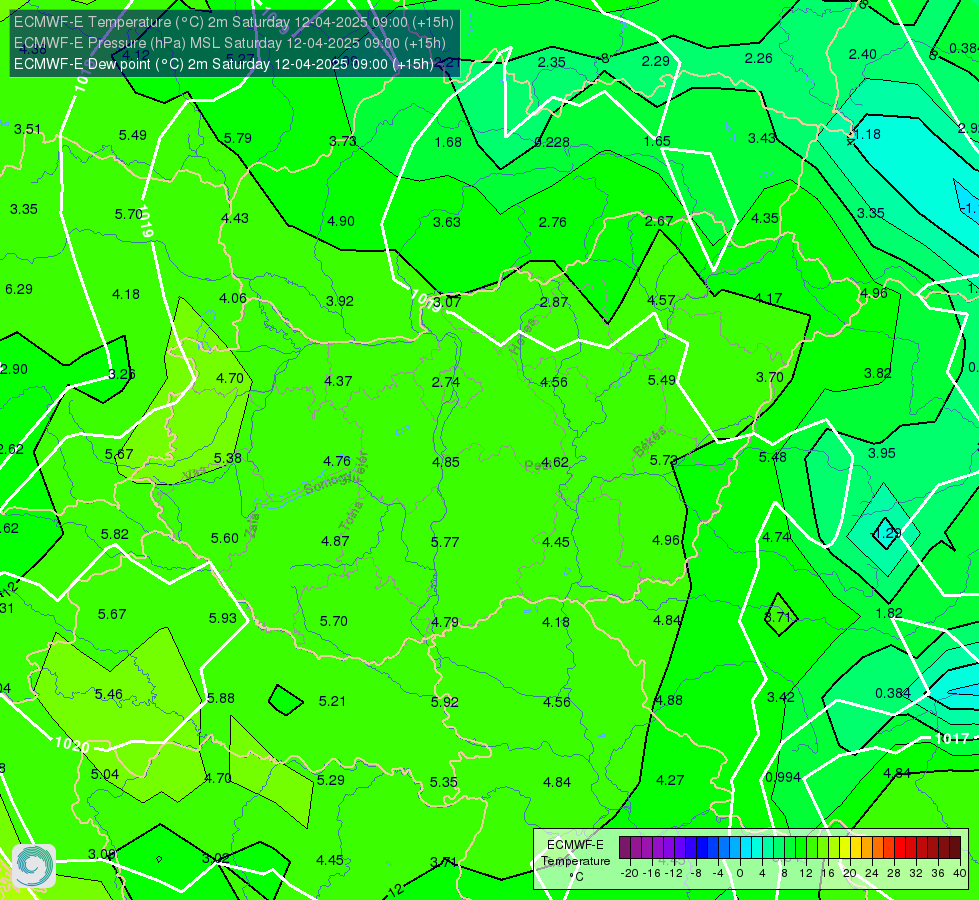Click the 5.88 grid value

click(x=221, y=698)
